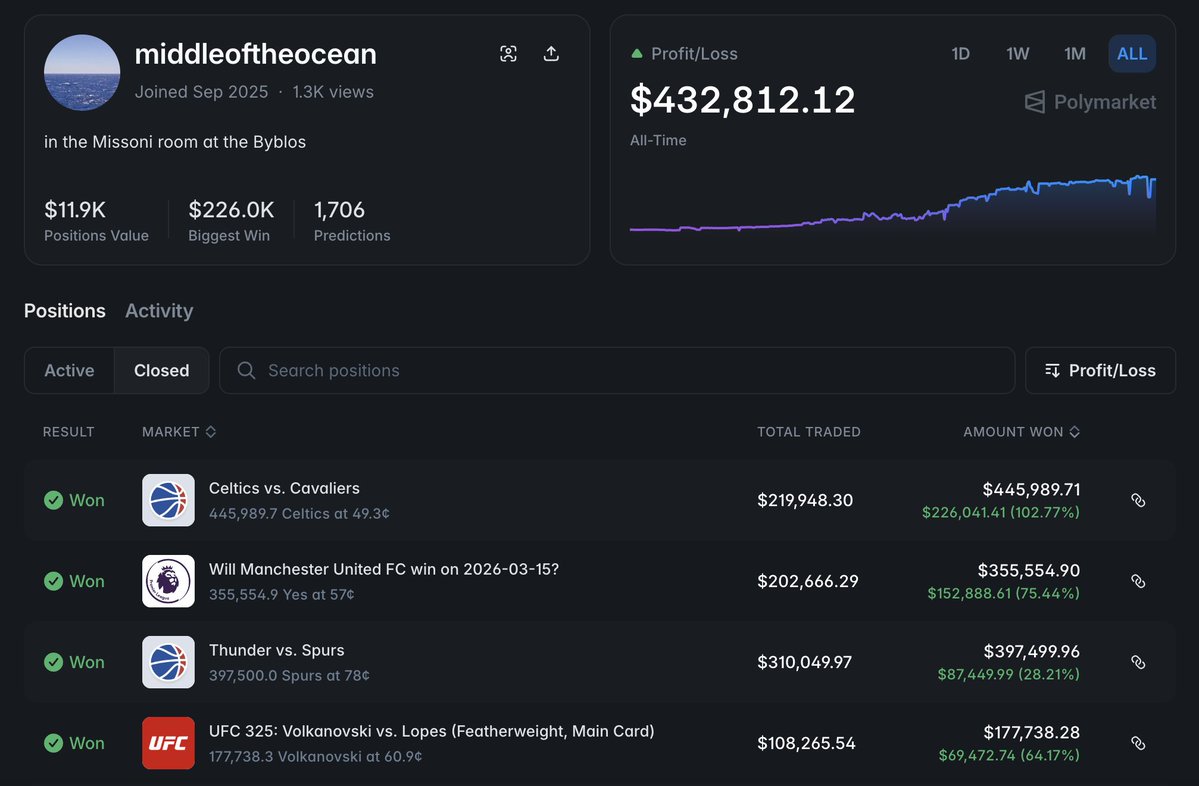Click amount won $397,499.96
Screen dimensions: 1199x786
click(x=1032, y=651)
